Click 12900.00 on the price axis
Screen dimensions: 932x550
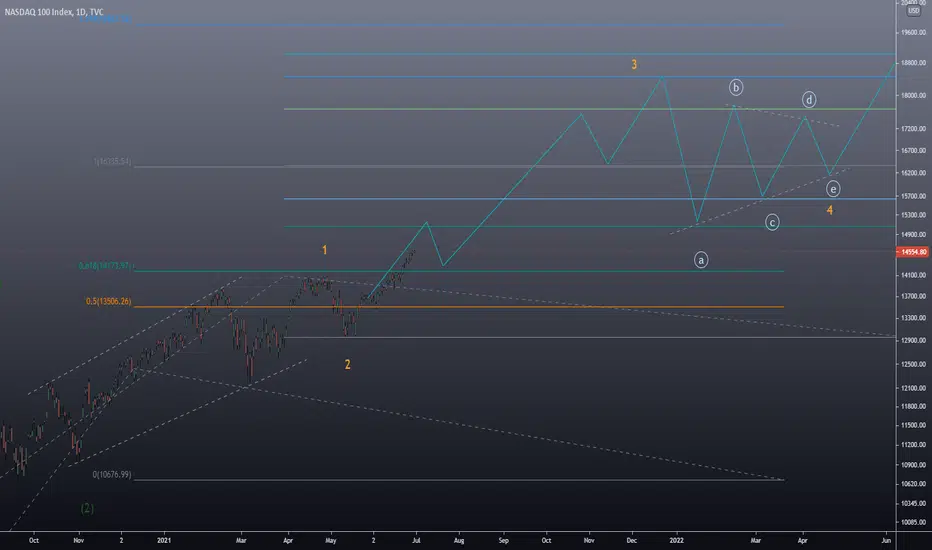(913, 341)
